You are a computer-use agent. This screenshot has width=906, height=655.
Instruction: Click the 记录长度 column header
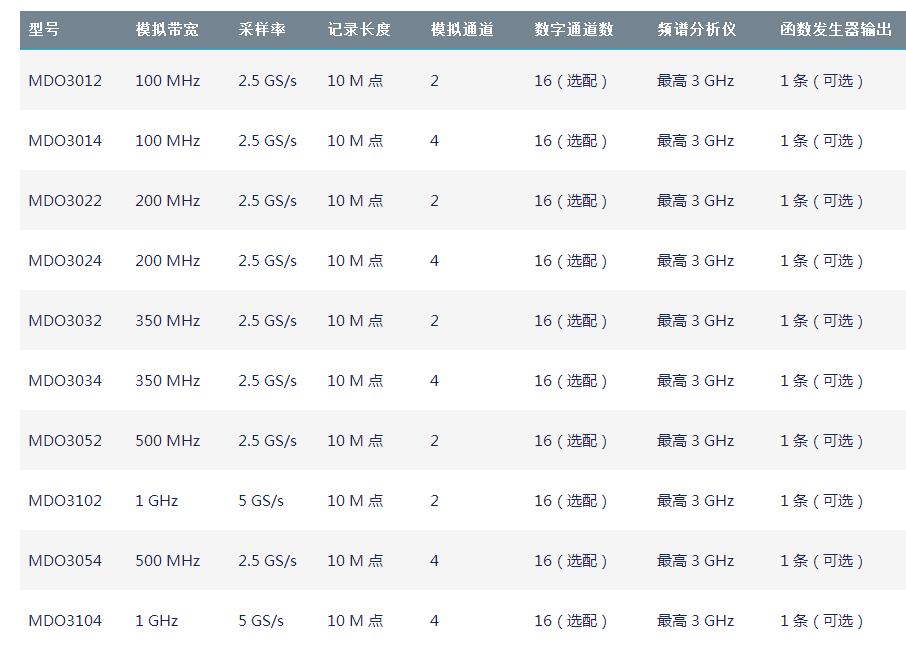(359, 29)
